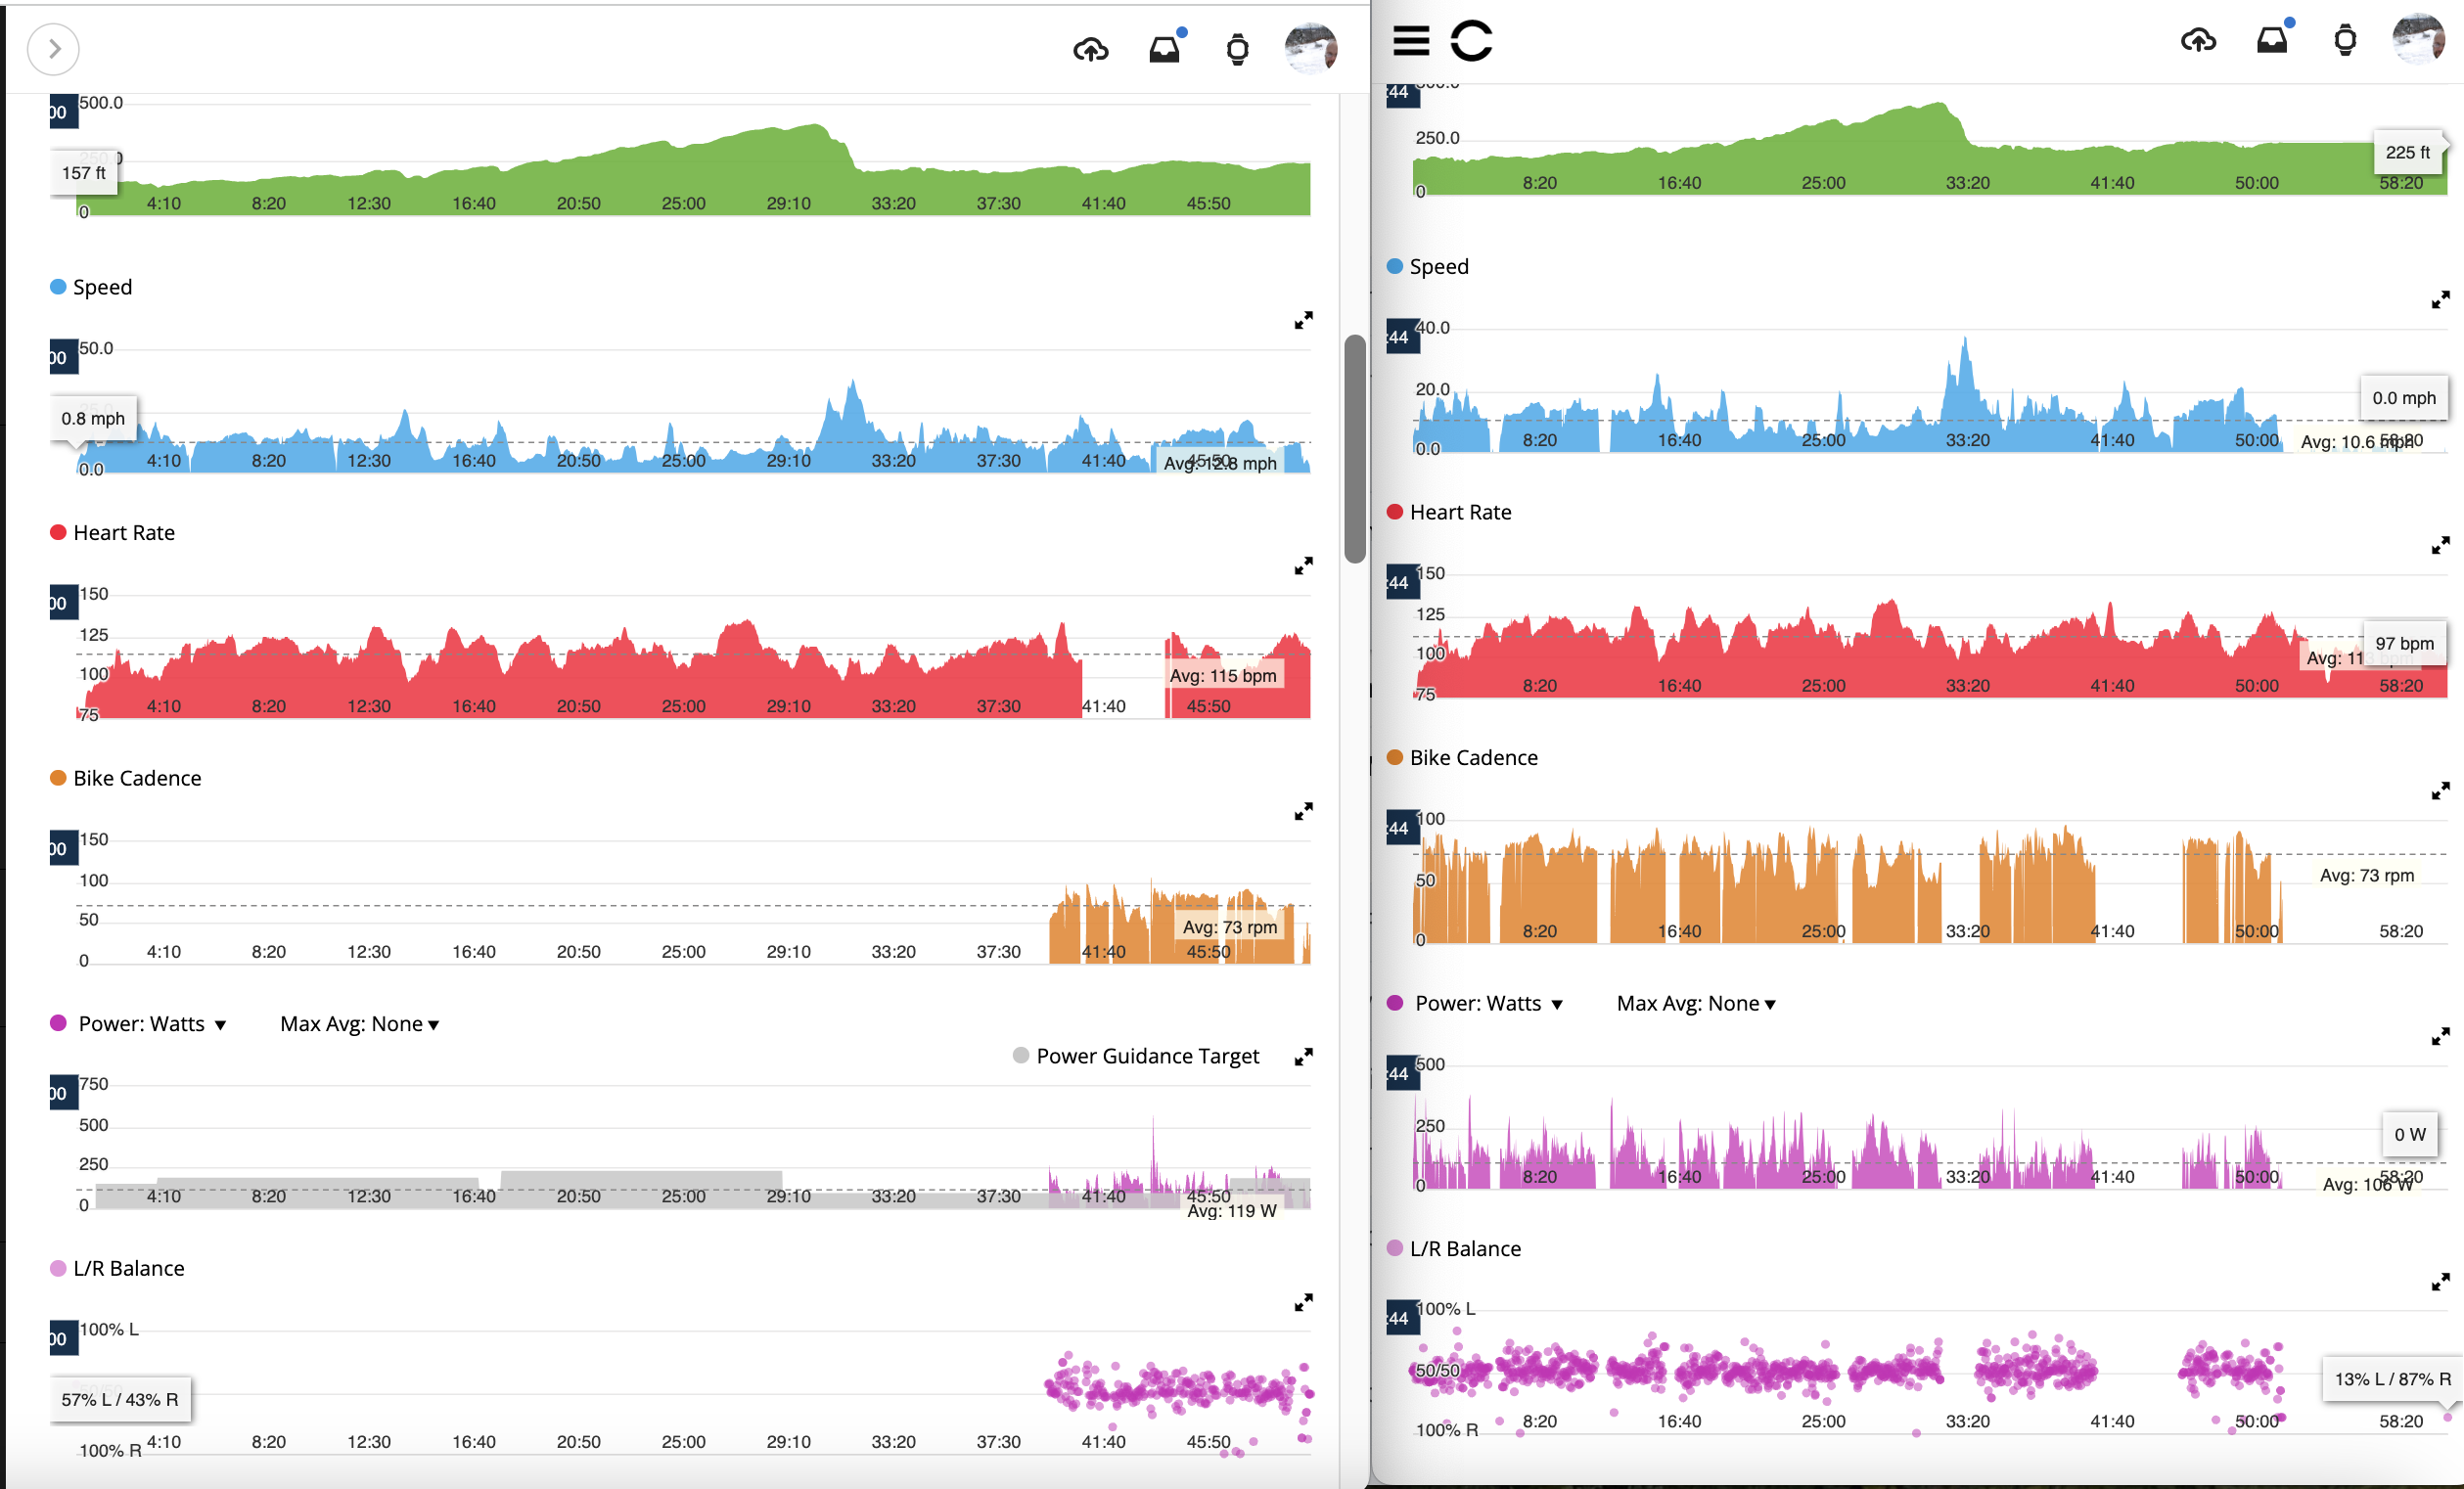Click the 13% L / 87% R tooltip
The height and width of the screenshot is (1489, 2464).
[2392, 1380]
